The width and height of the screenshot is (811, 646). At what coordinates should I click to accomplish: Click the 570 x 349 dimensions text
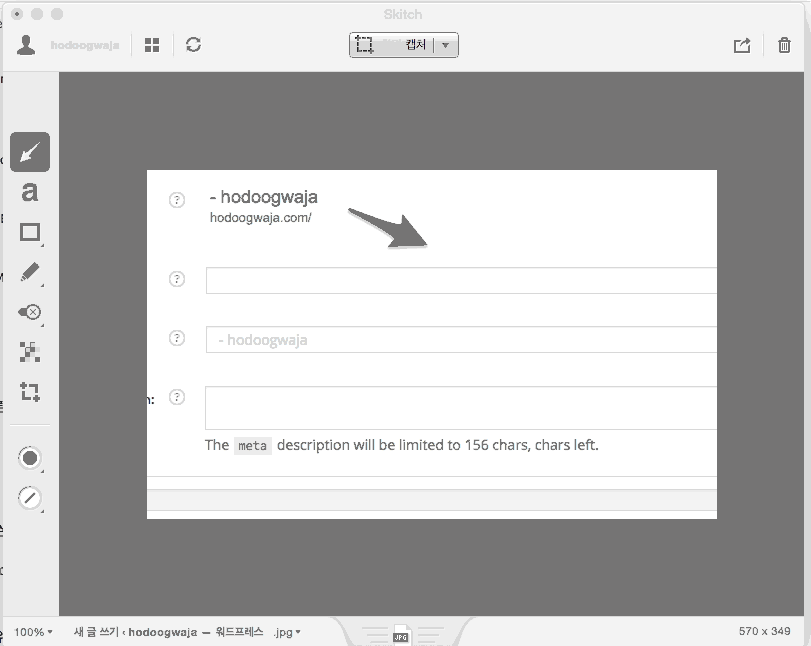click(764, 631)
